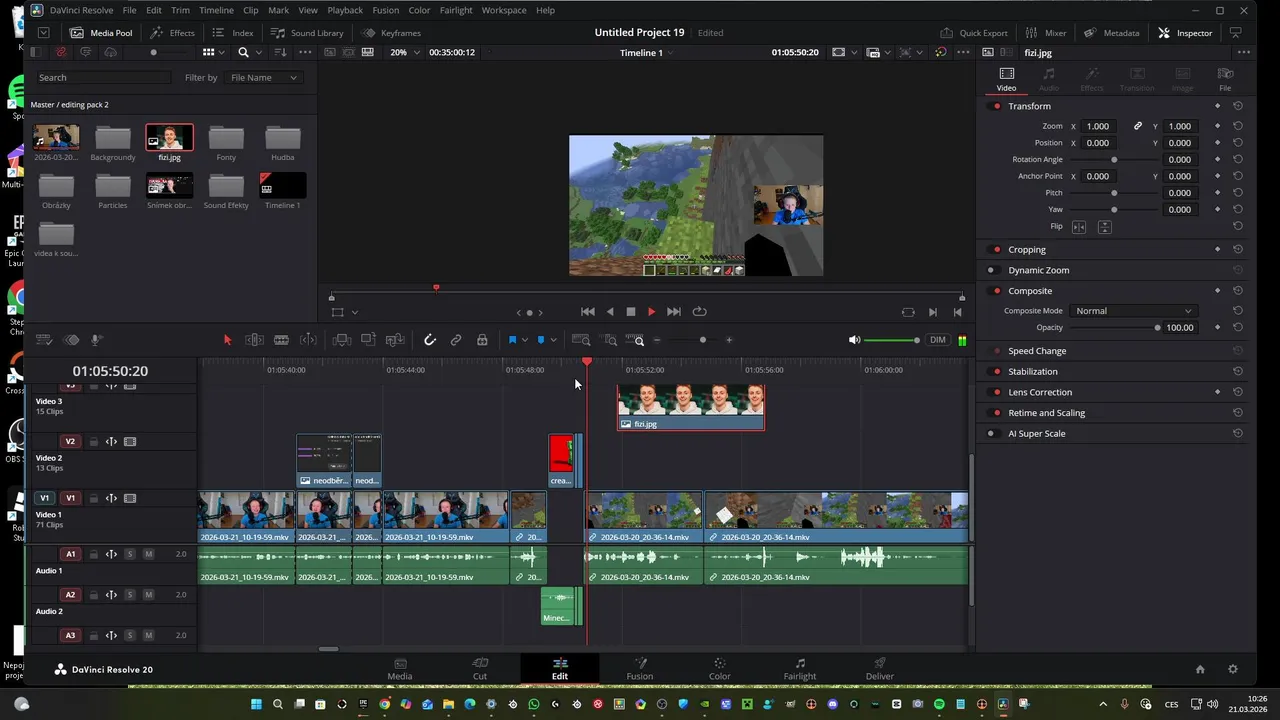1280x720 pixels.
Task: Select the Audio tab in Inspector
Action: (1049, 79)
